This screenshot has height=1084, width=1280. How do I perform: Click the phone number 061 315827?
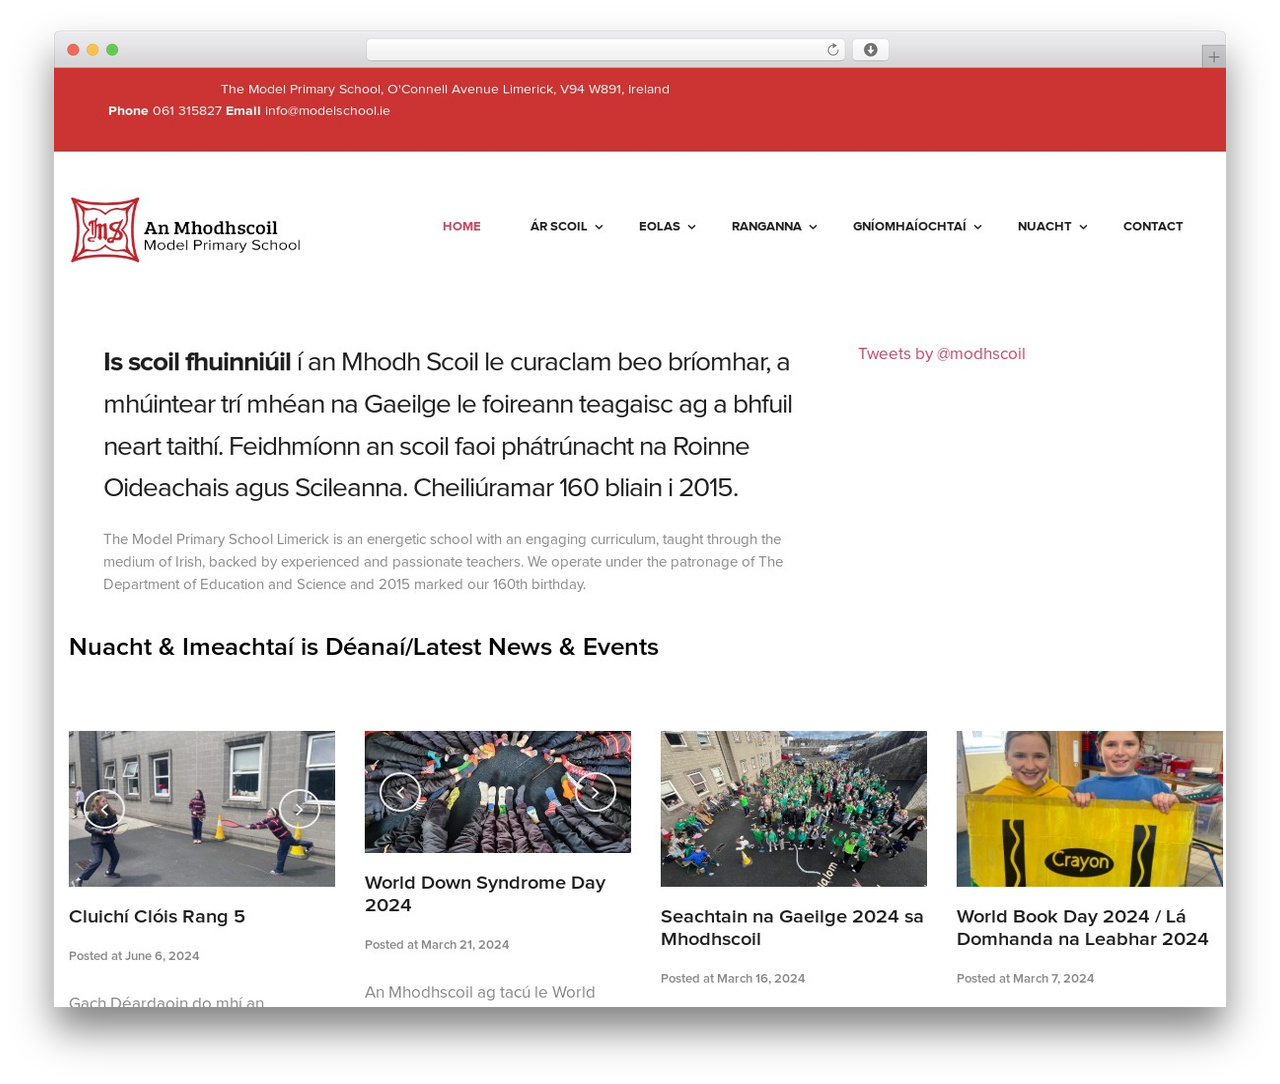(x=187, y=111)
